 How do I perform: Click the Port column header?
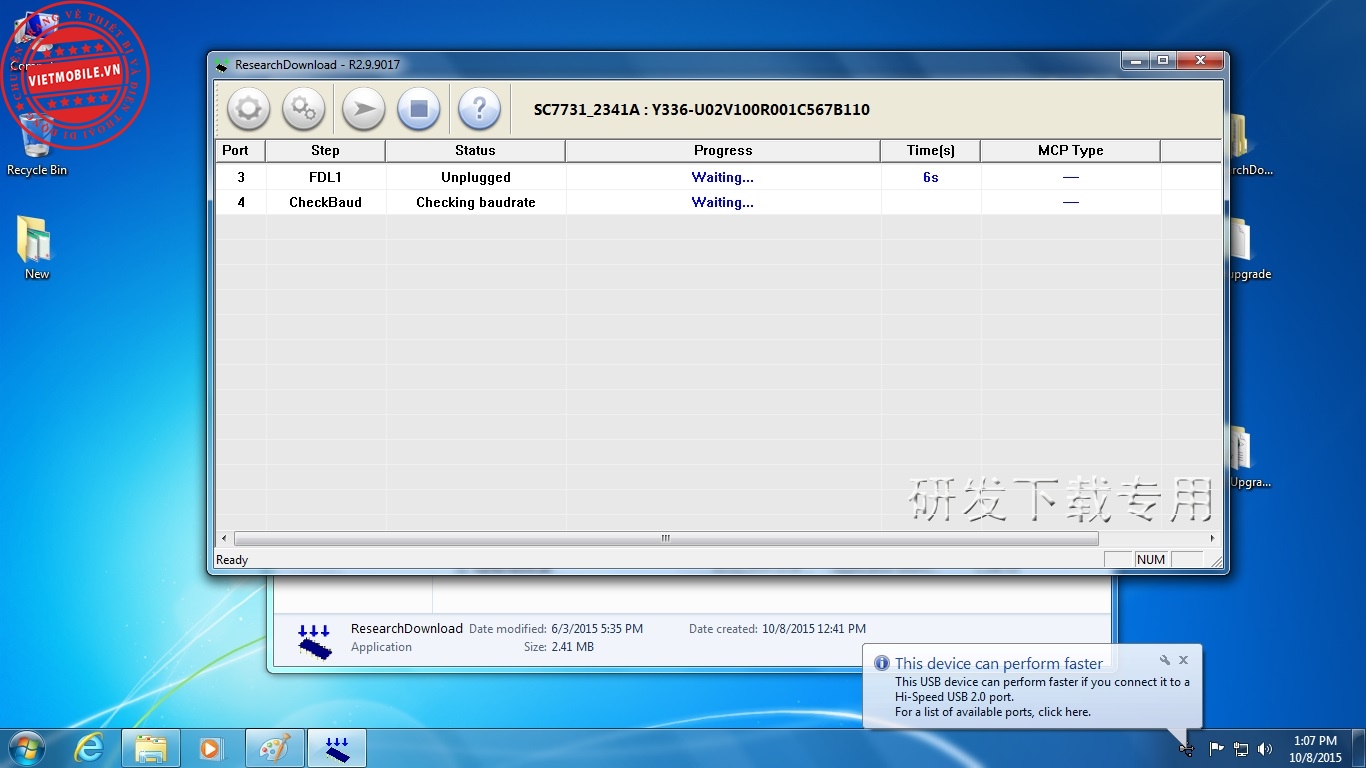click(x=240, y=150)
